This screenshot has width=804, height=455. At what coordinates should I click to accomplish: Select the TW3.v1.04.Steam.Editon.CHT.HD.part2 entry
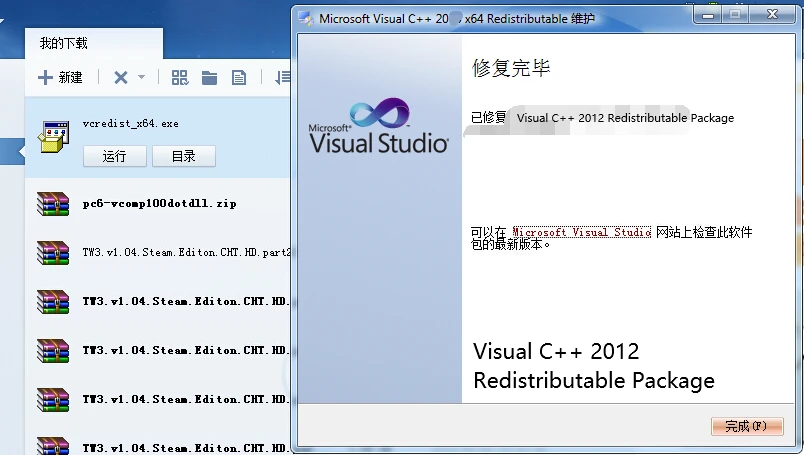[x=187, y=252]
